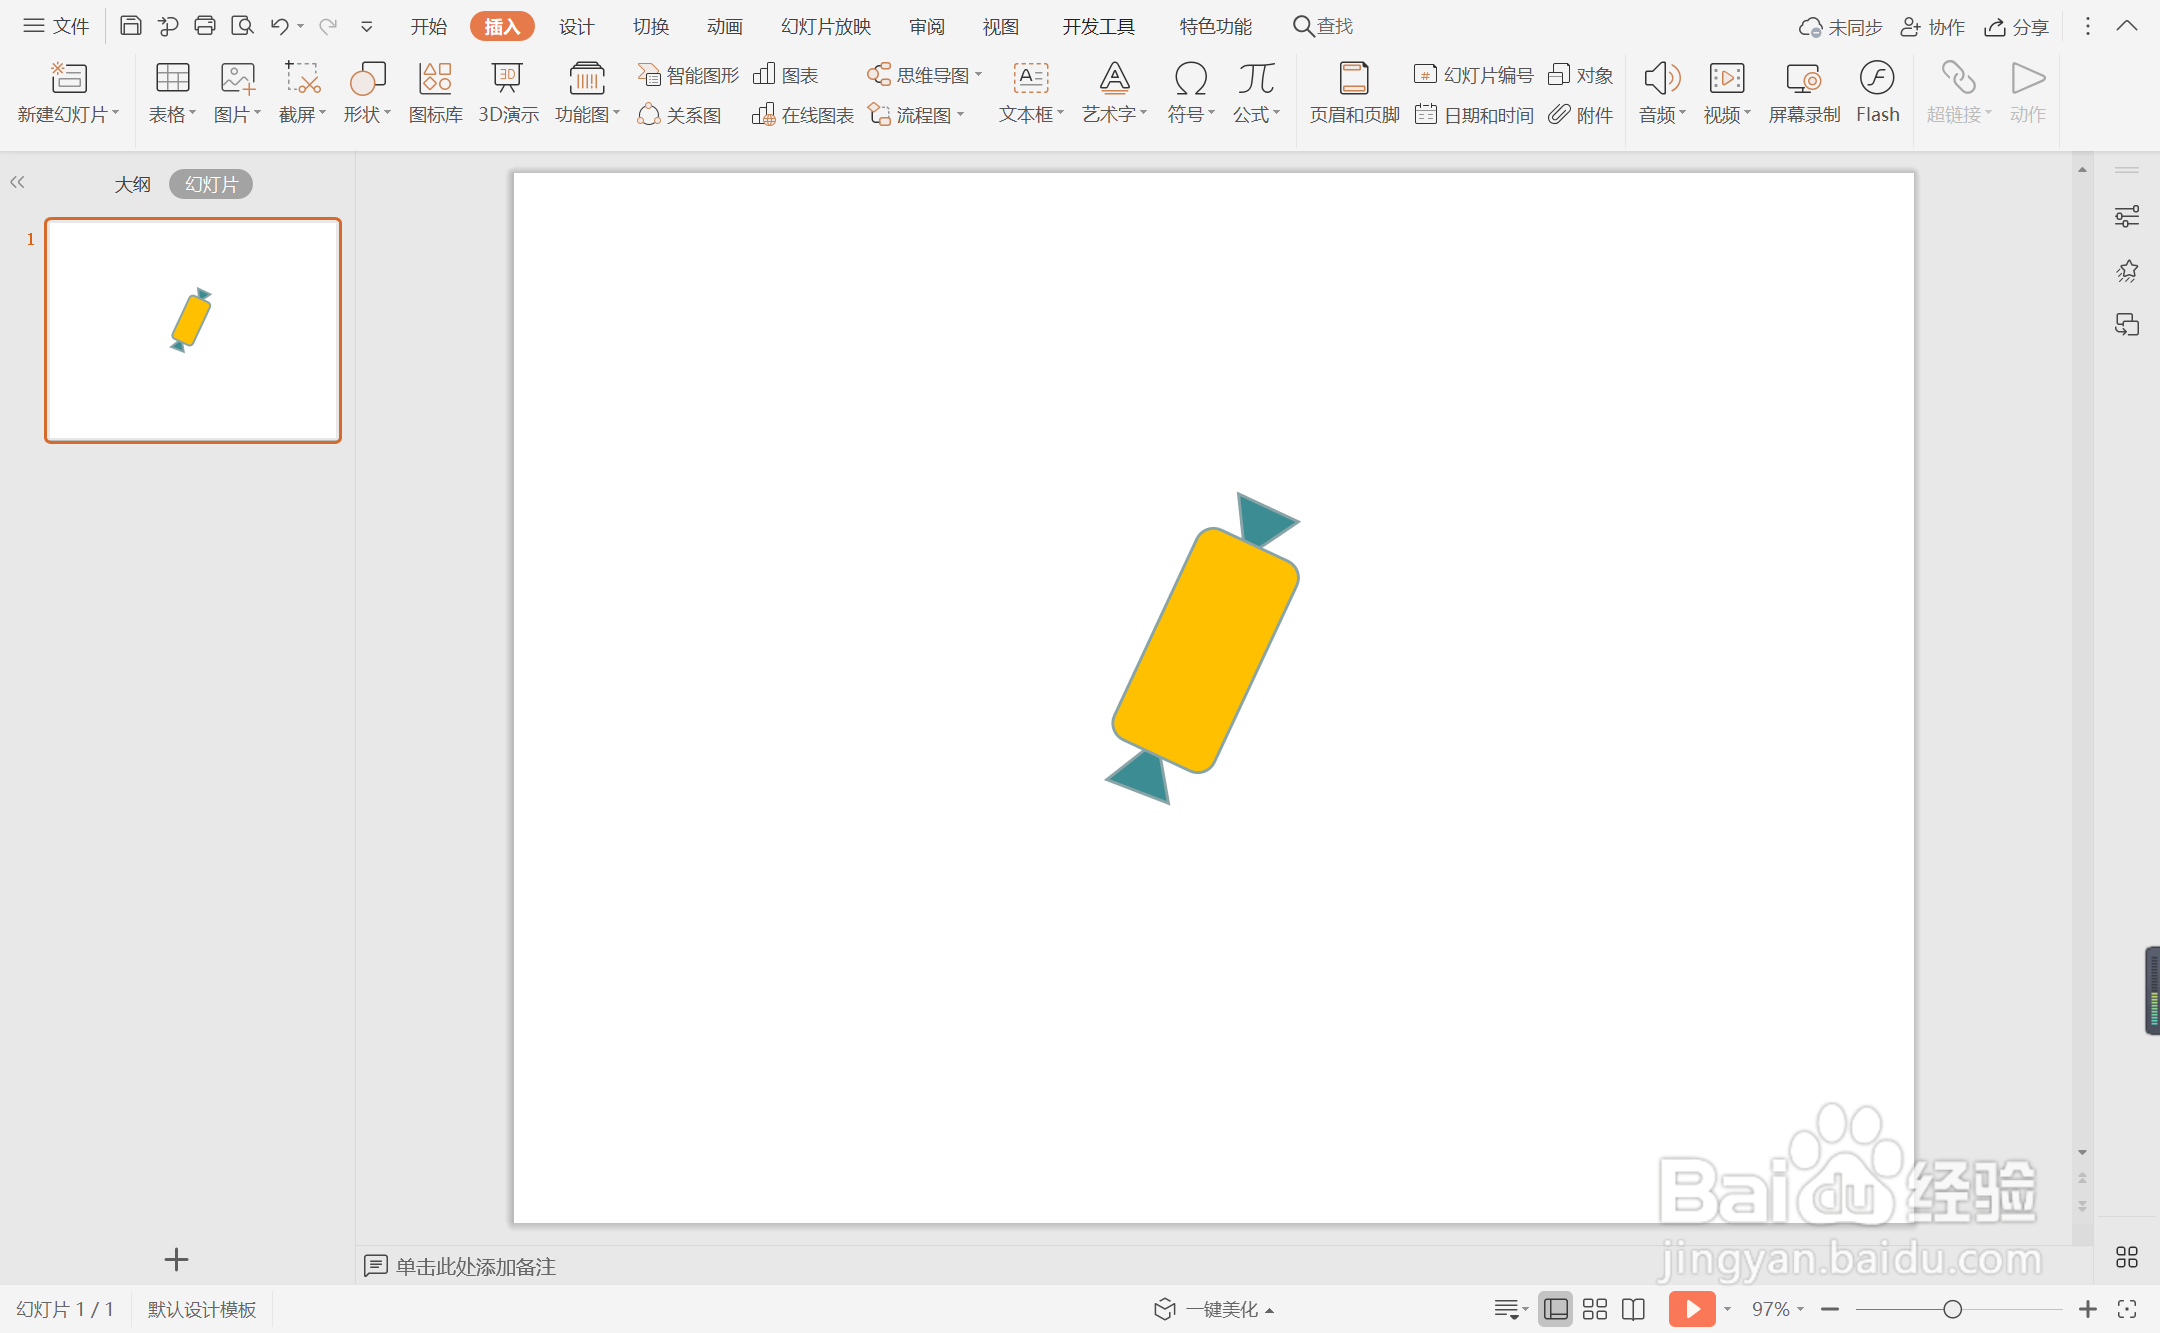2160x1333 pixels.
Task: Toggle normal view in status bar
Action: 1556,1309
